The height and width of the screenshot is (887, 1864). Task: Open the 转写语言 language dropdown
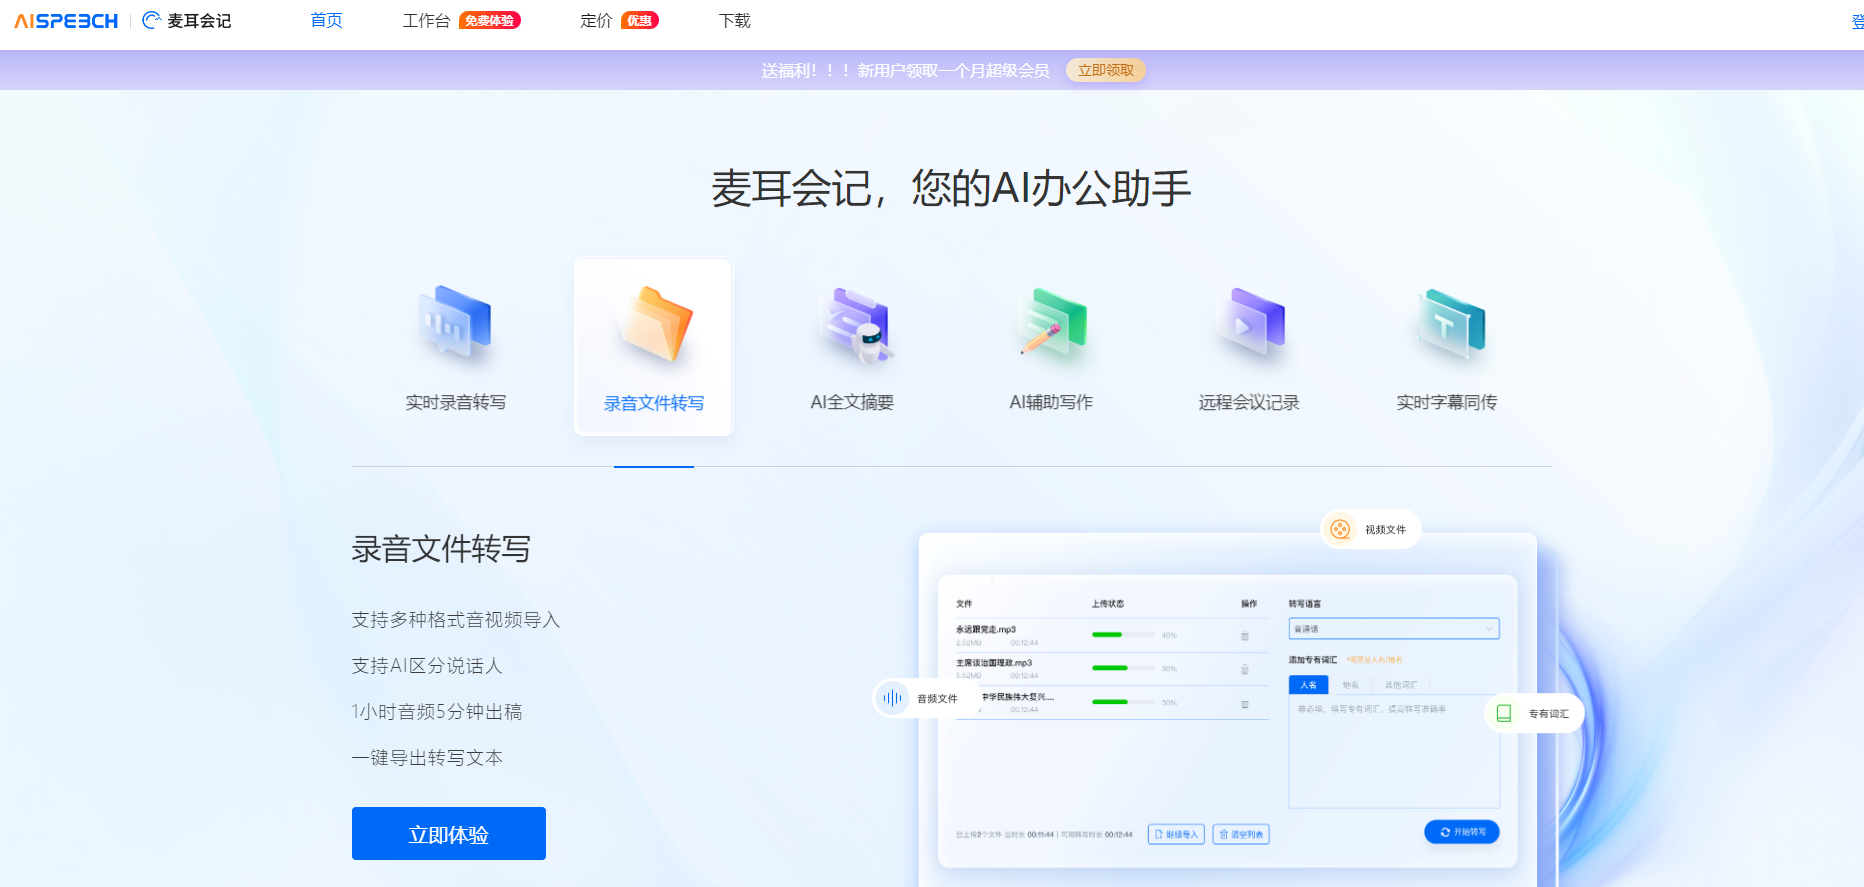click(1393, 629)
